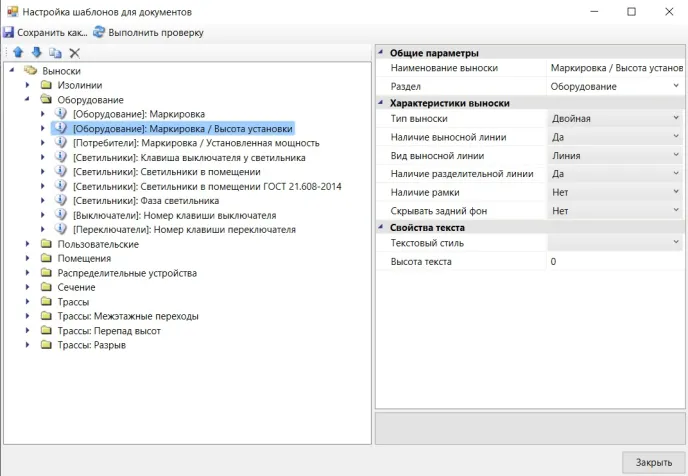This screenshot has width=688, height=476.
Task: Collapse the Общие параметры section
Action: (x=381, y=52)
